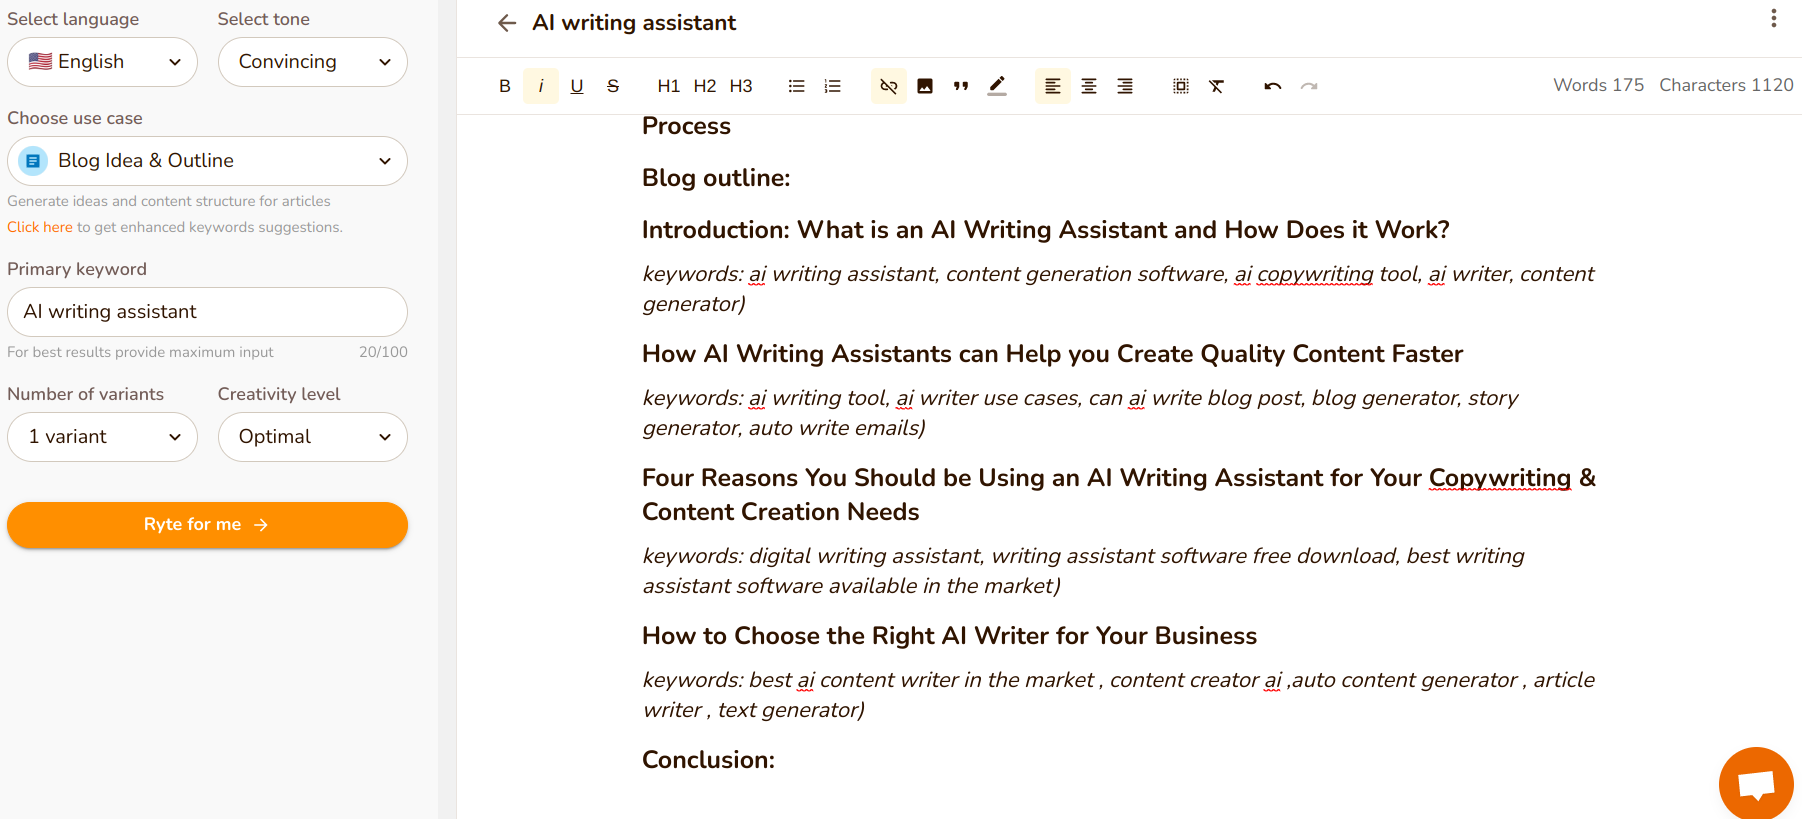Toggle underline formatting
Viewport: 1802px width, 819px height.
pyautogui.click(x=577, y=86)
